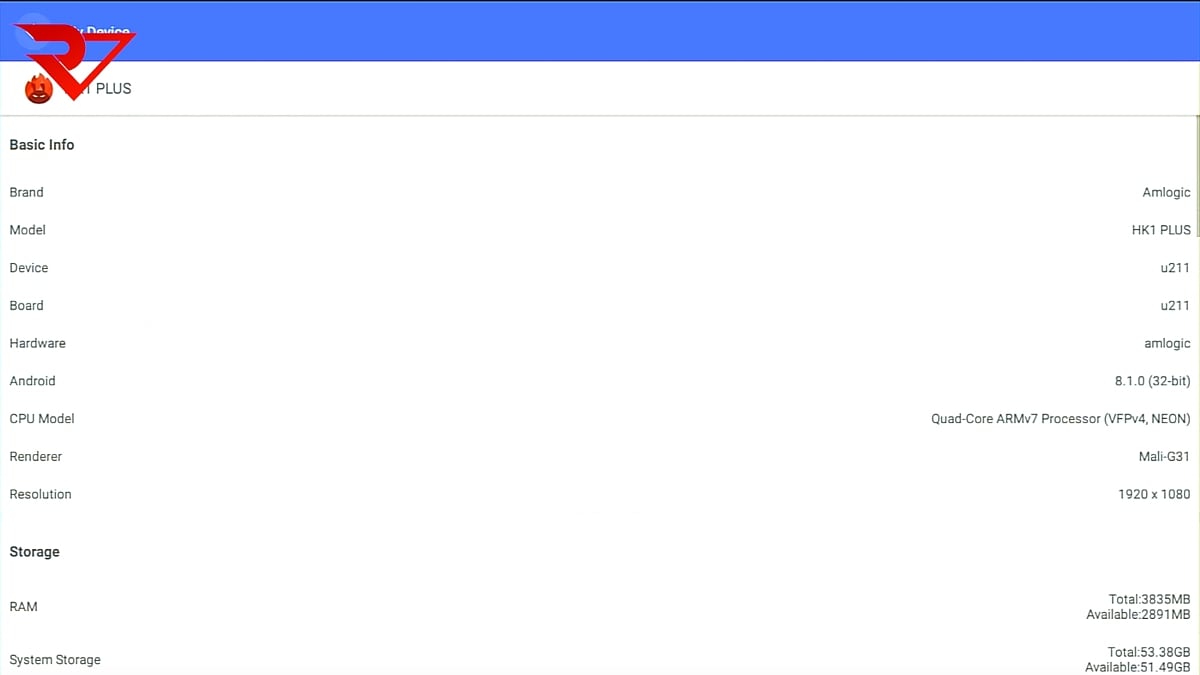Click the 'My Device' header title
1200x675 pixels.
click(108, 32)
